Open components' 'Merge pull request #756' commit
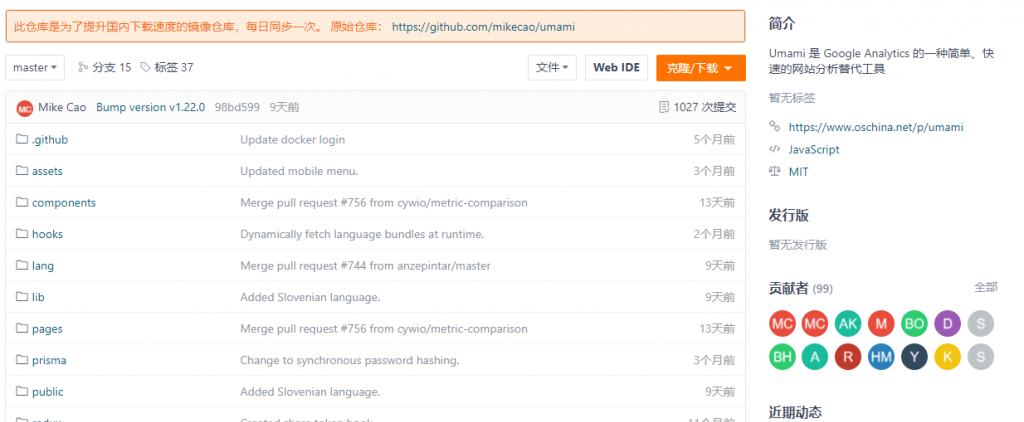 click(x=384, y=203)
